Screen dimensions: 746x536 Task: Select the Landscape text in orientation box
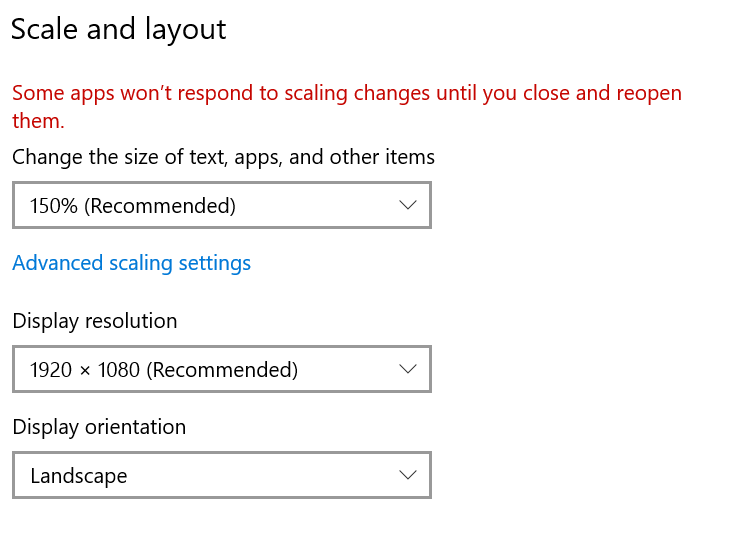point(79,476)
